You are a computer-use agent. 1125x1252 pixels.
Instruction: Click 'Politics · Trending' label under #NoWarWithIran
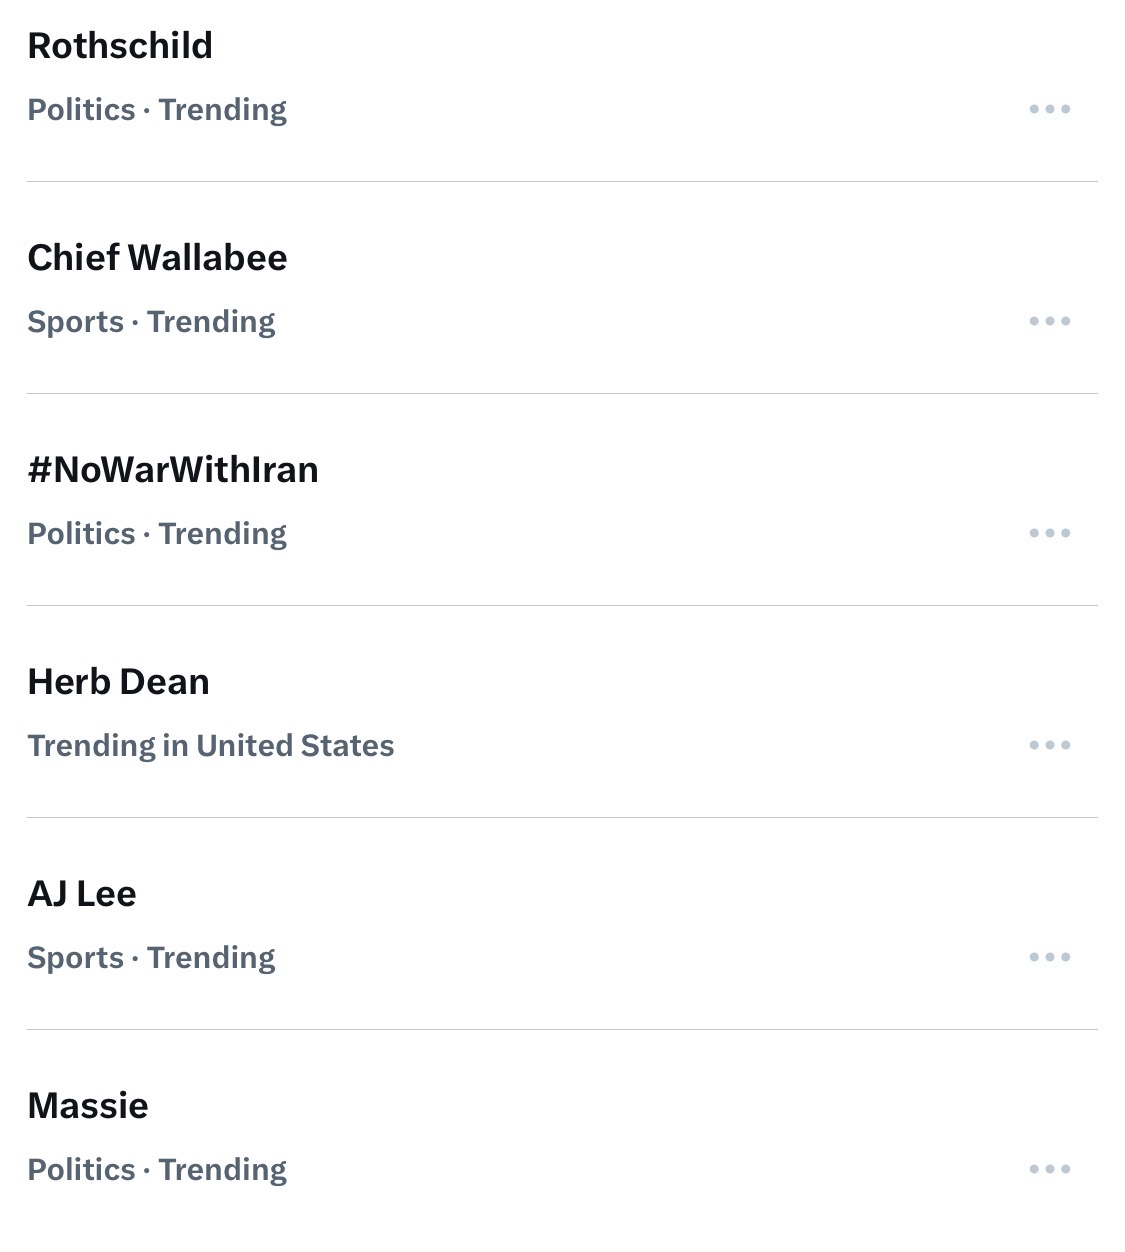pos(157,534)
